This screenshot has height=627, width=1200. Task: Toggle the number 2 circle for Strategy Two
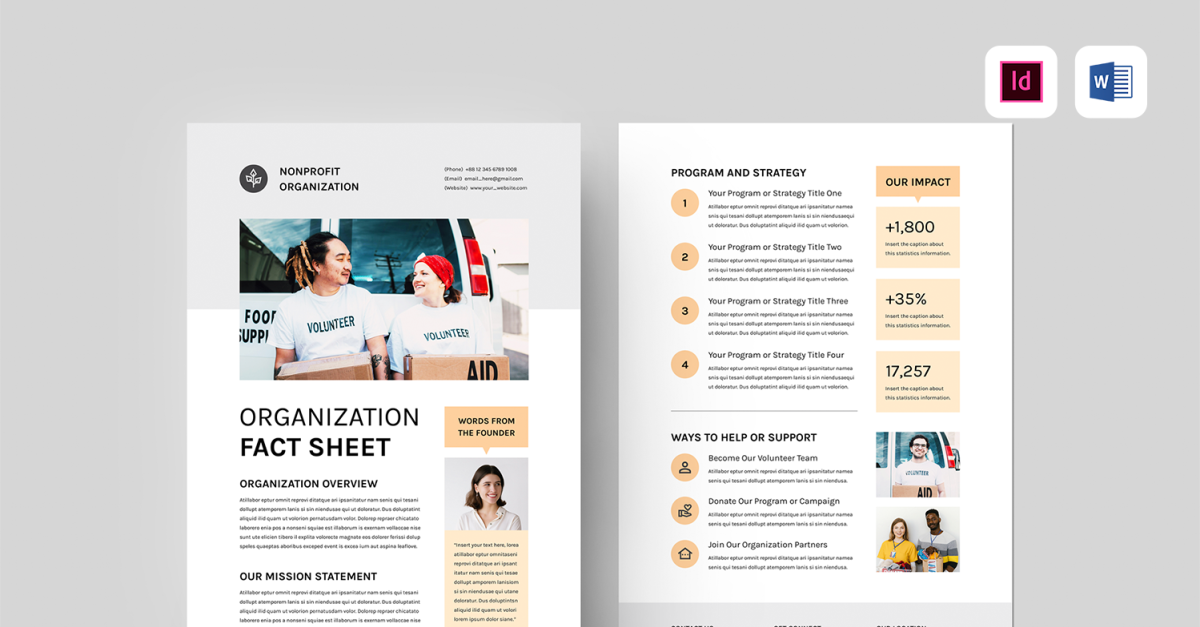(684, 256)
